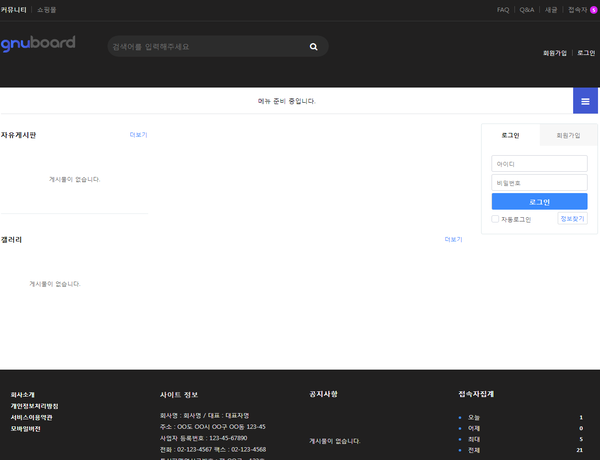Click the 정보찾기 button
This screenshot has height=460, width=600.
pyautogui.click(x=572, y=218)
